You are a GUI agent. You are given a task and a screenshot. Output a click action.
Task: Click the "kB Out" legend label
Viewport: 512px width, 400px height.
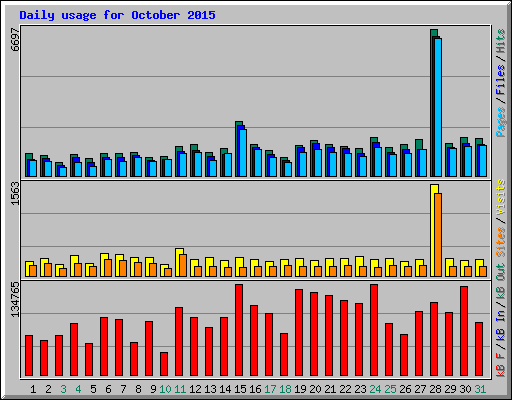[x=501, y=281]
